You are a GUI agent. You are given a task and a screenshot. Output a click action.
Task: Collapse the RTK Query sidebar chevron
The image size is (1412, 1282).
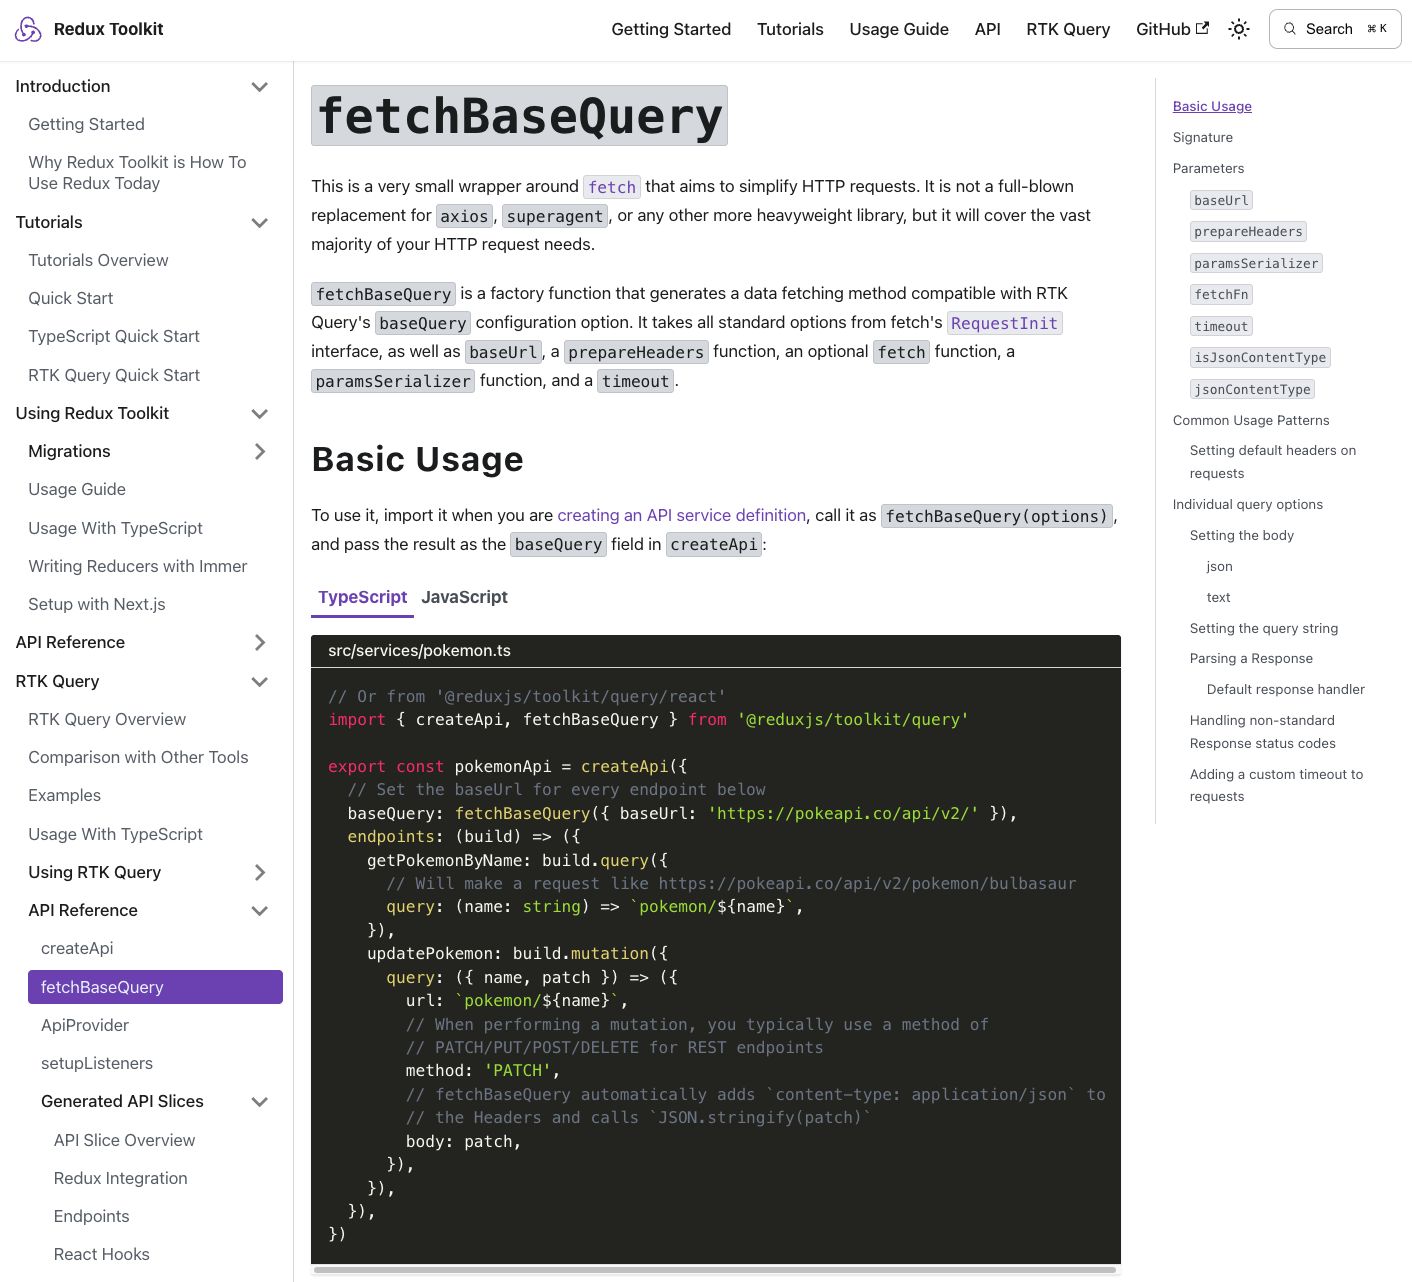[260, 682]
